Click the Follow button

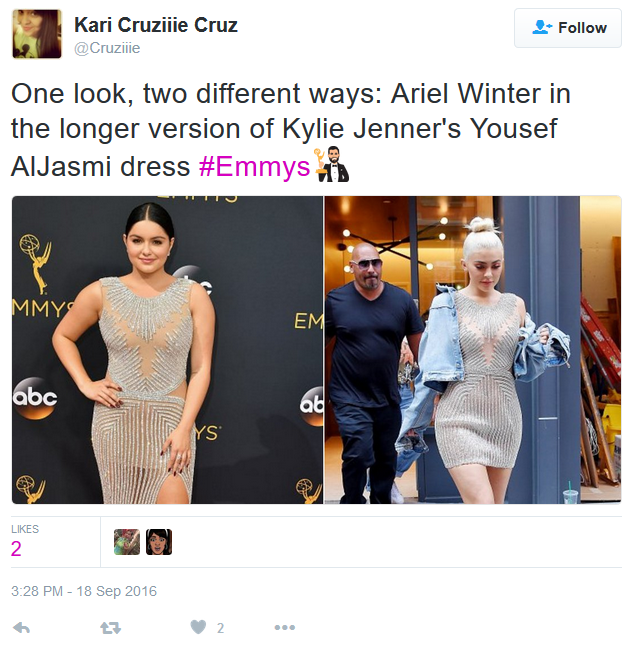tap(567, 28)
